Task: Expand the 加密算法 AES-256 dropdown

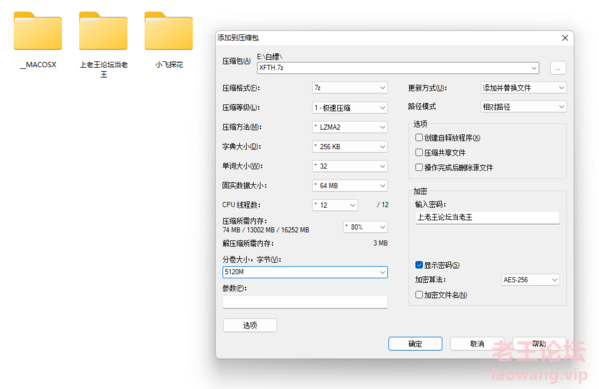Action: pyautogui.click(x=530, y=280)
